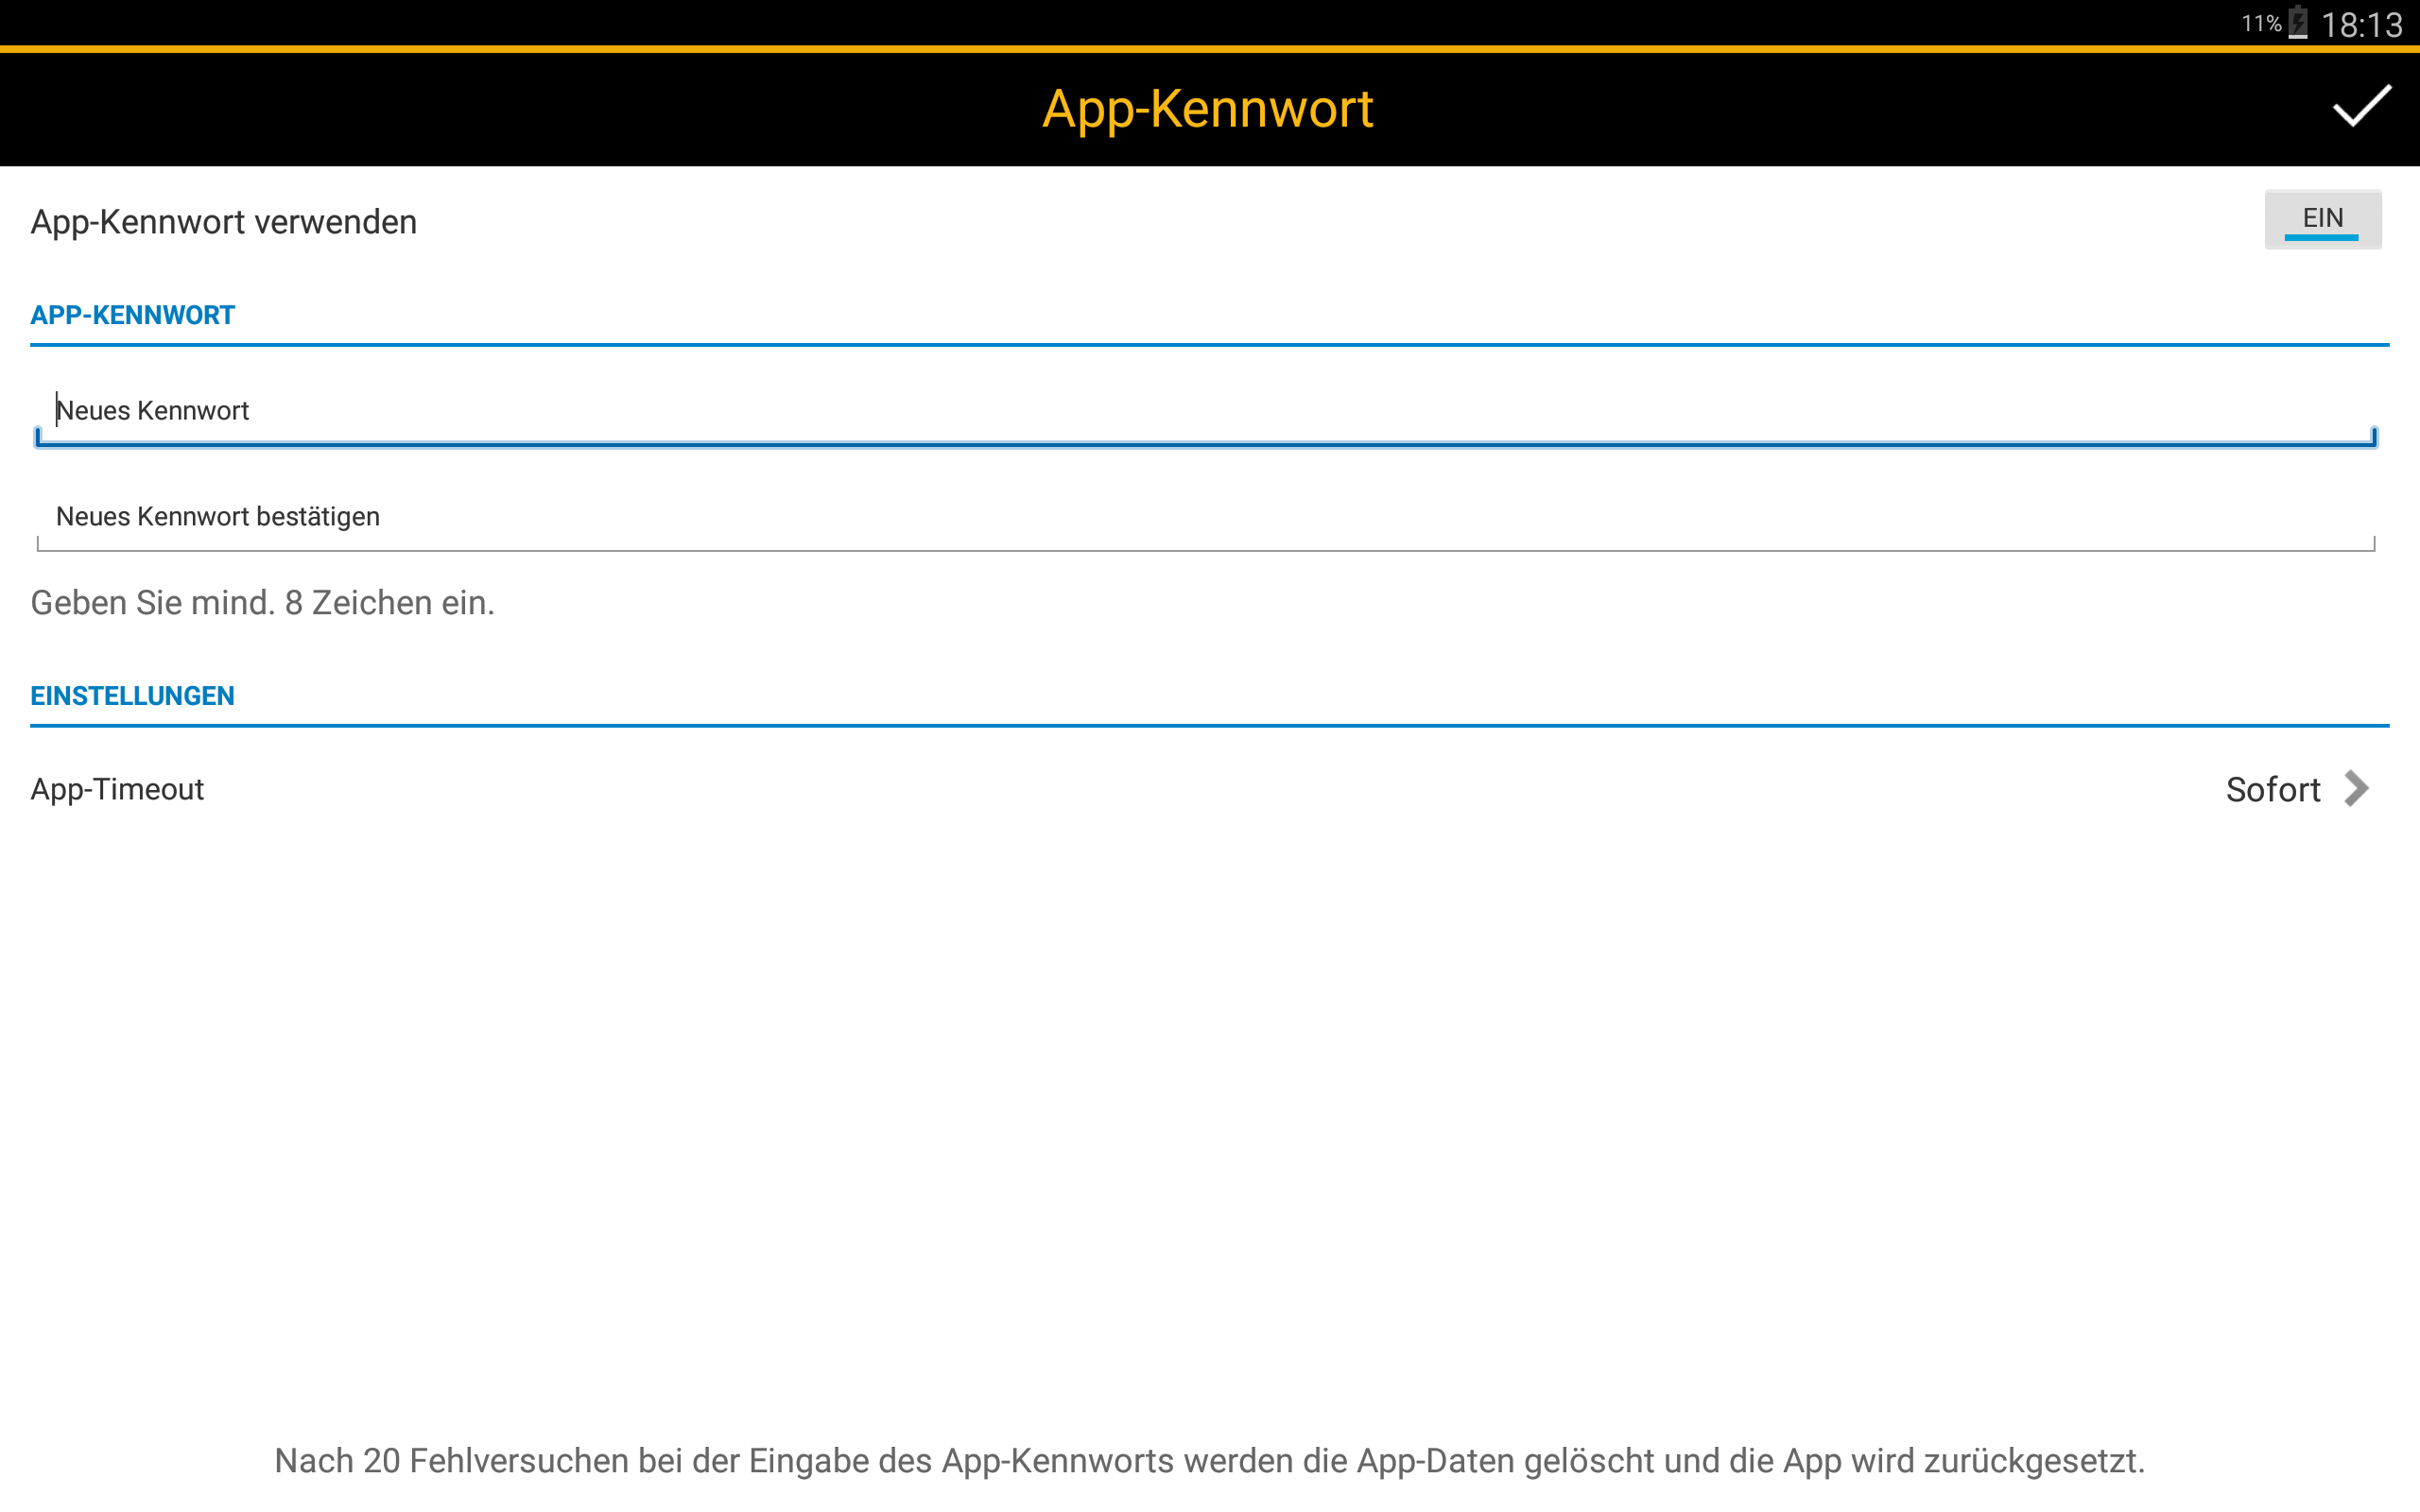The width and height of the screenshot is (2420, 1512).
Task: Toggle the App-Kennwort verwenden EIN switch
Action: [2322, 219]
